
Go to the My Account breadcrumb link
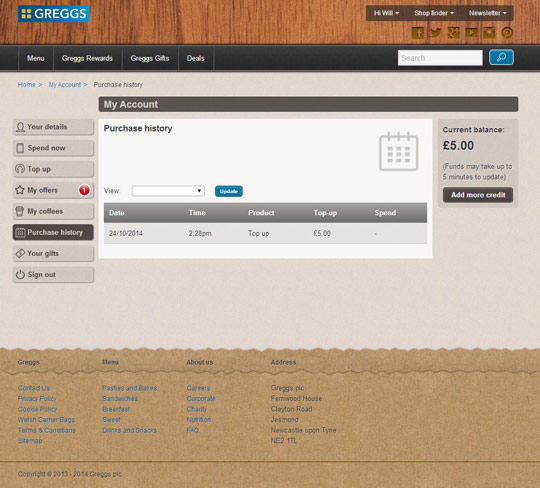click(x=65, y=85)
